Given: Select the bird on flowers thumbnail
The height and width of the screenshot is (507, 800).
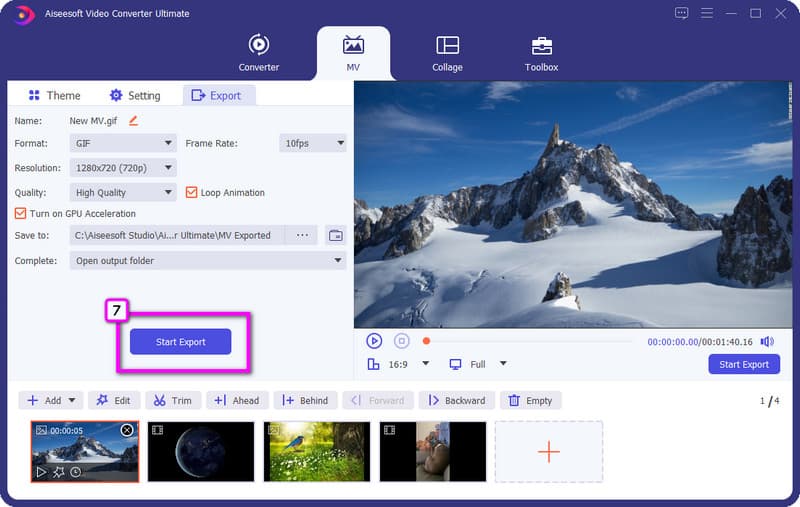Looking at the screenshot, I should [317, 451].
